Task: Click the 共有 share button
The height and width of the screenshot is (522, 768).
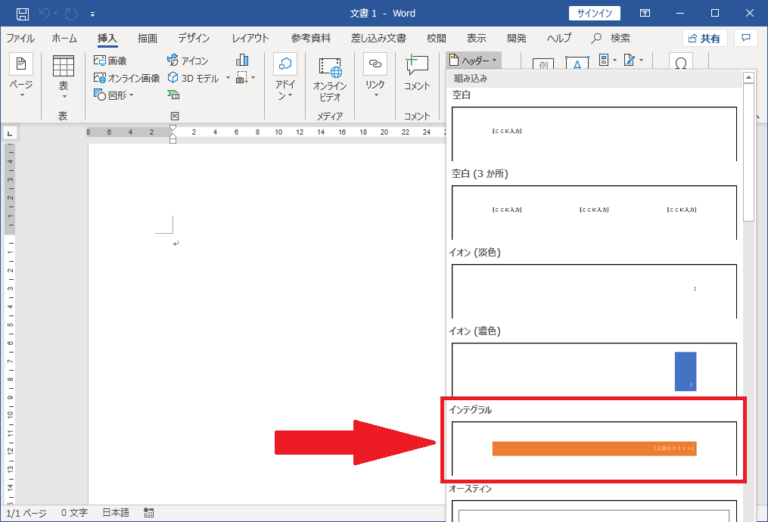Action: 705,38
